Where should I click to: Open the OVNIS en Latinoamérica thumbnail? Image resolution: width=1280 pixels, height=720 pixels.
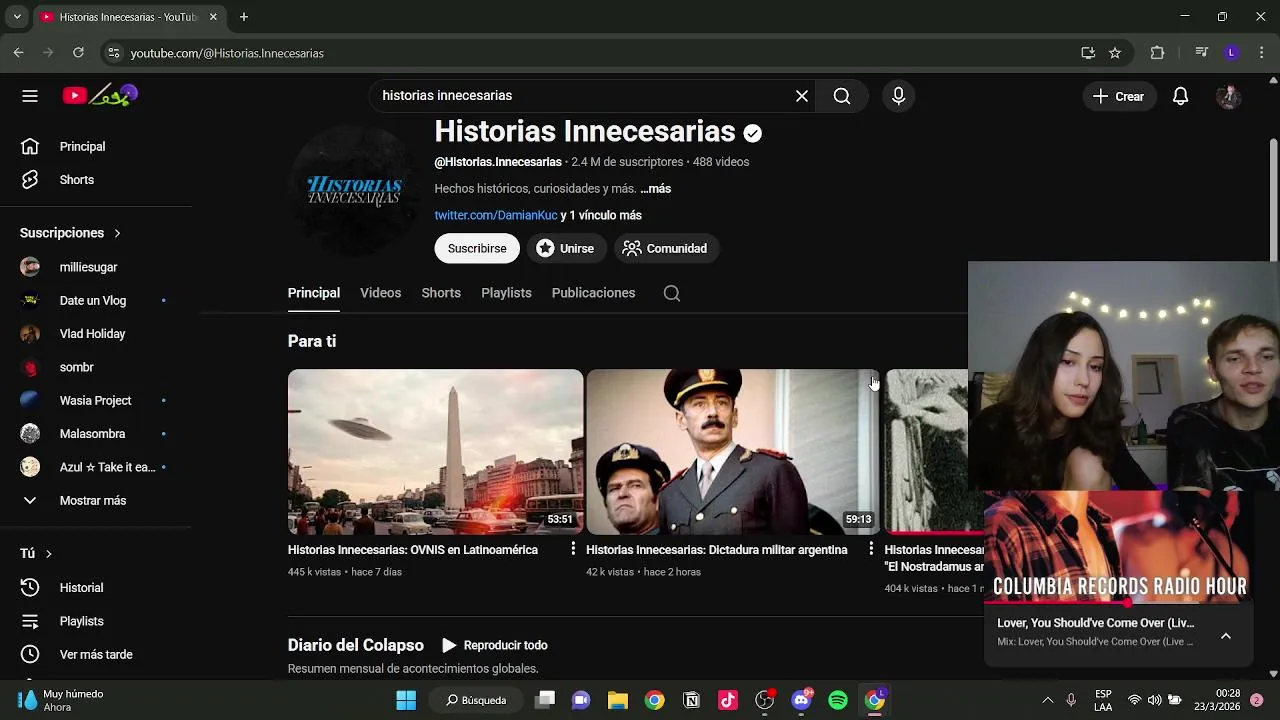pyautogui.click(x=435, y=452)
